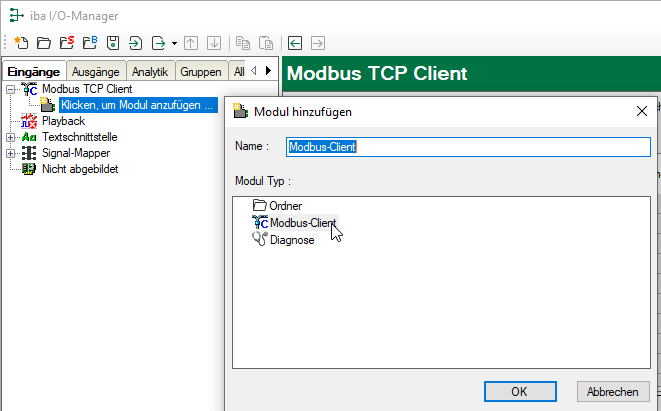This screenshot has width=661, height=411.
Task: Select Signal-Mapper in the tree
Action: (x=76, y=153)
